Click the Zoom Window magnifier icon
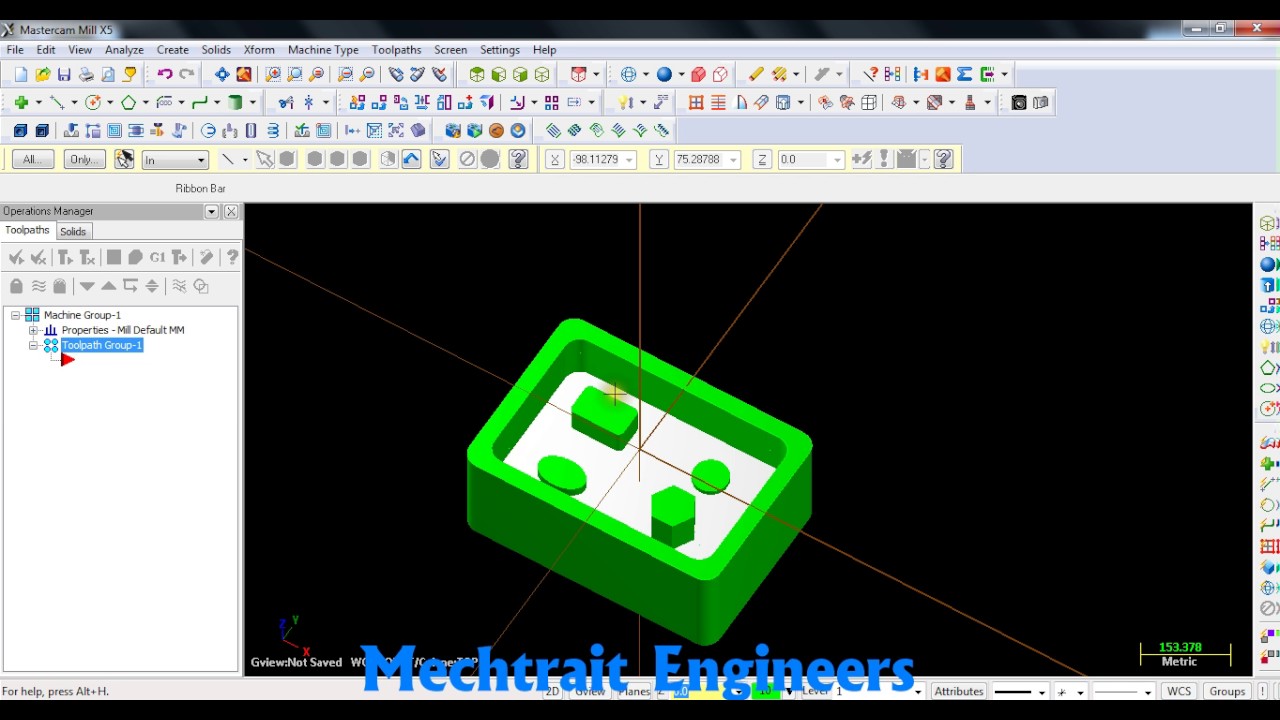 [x=273, y=74]
